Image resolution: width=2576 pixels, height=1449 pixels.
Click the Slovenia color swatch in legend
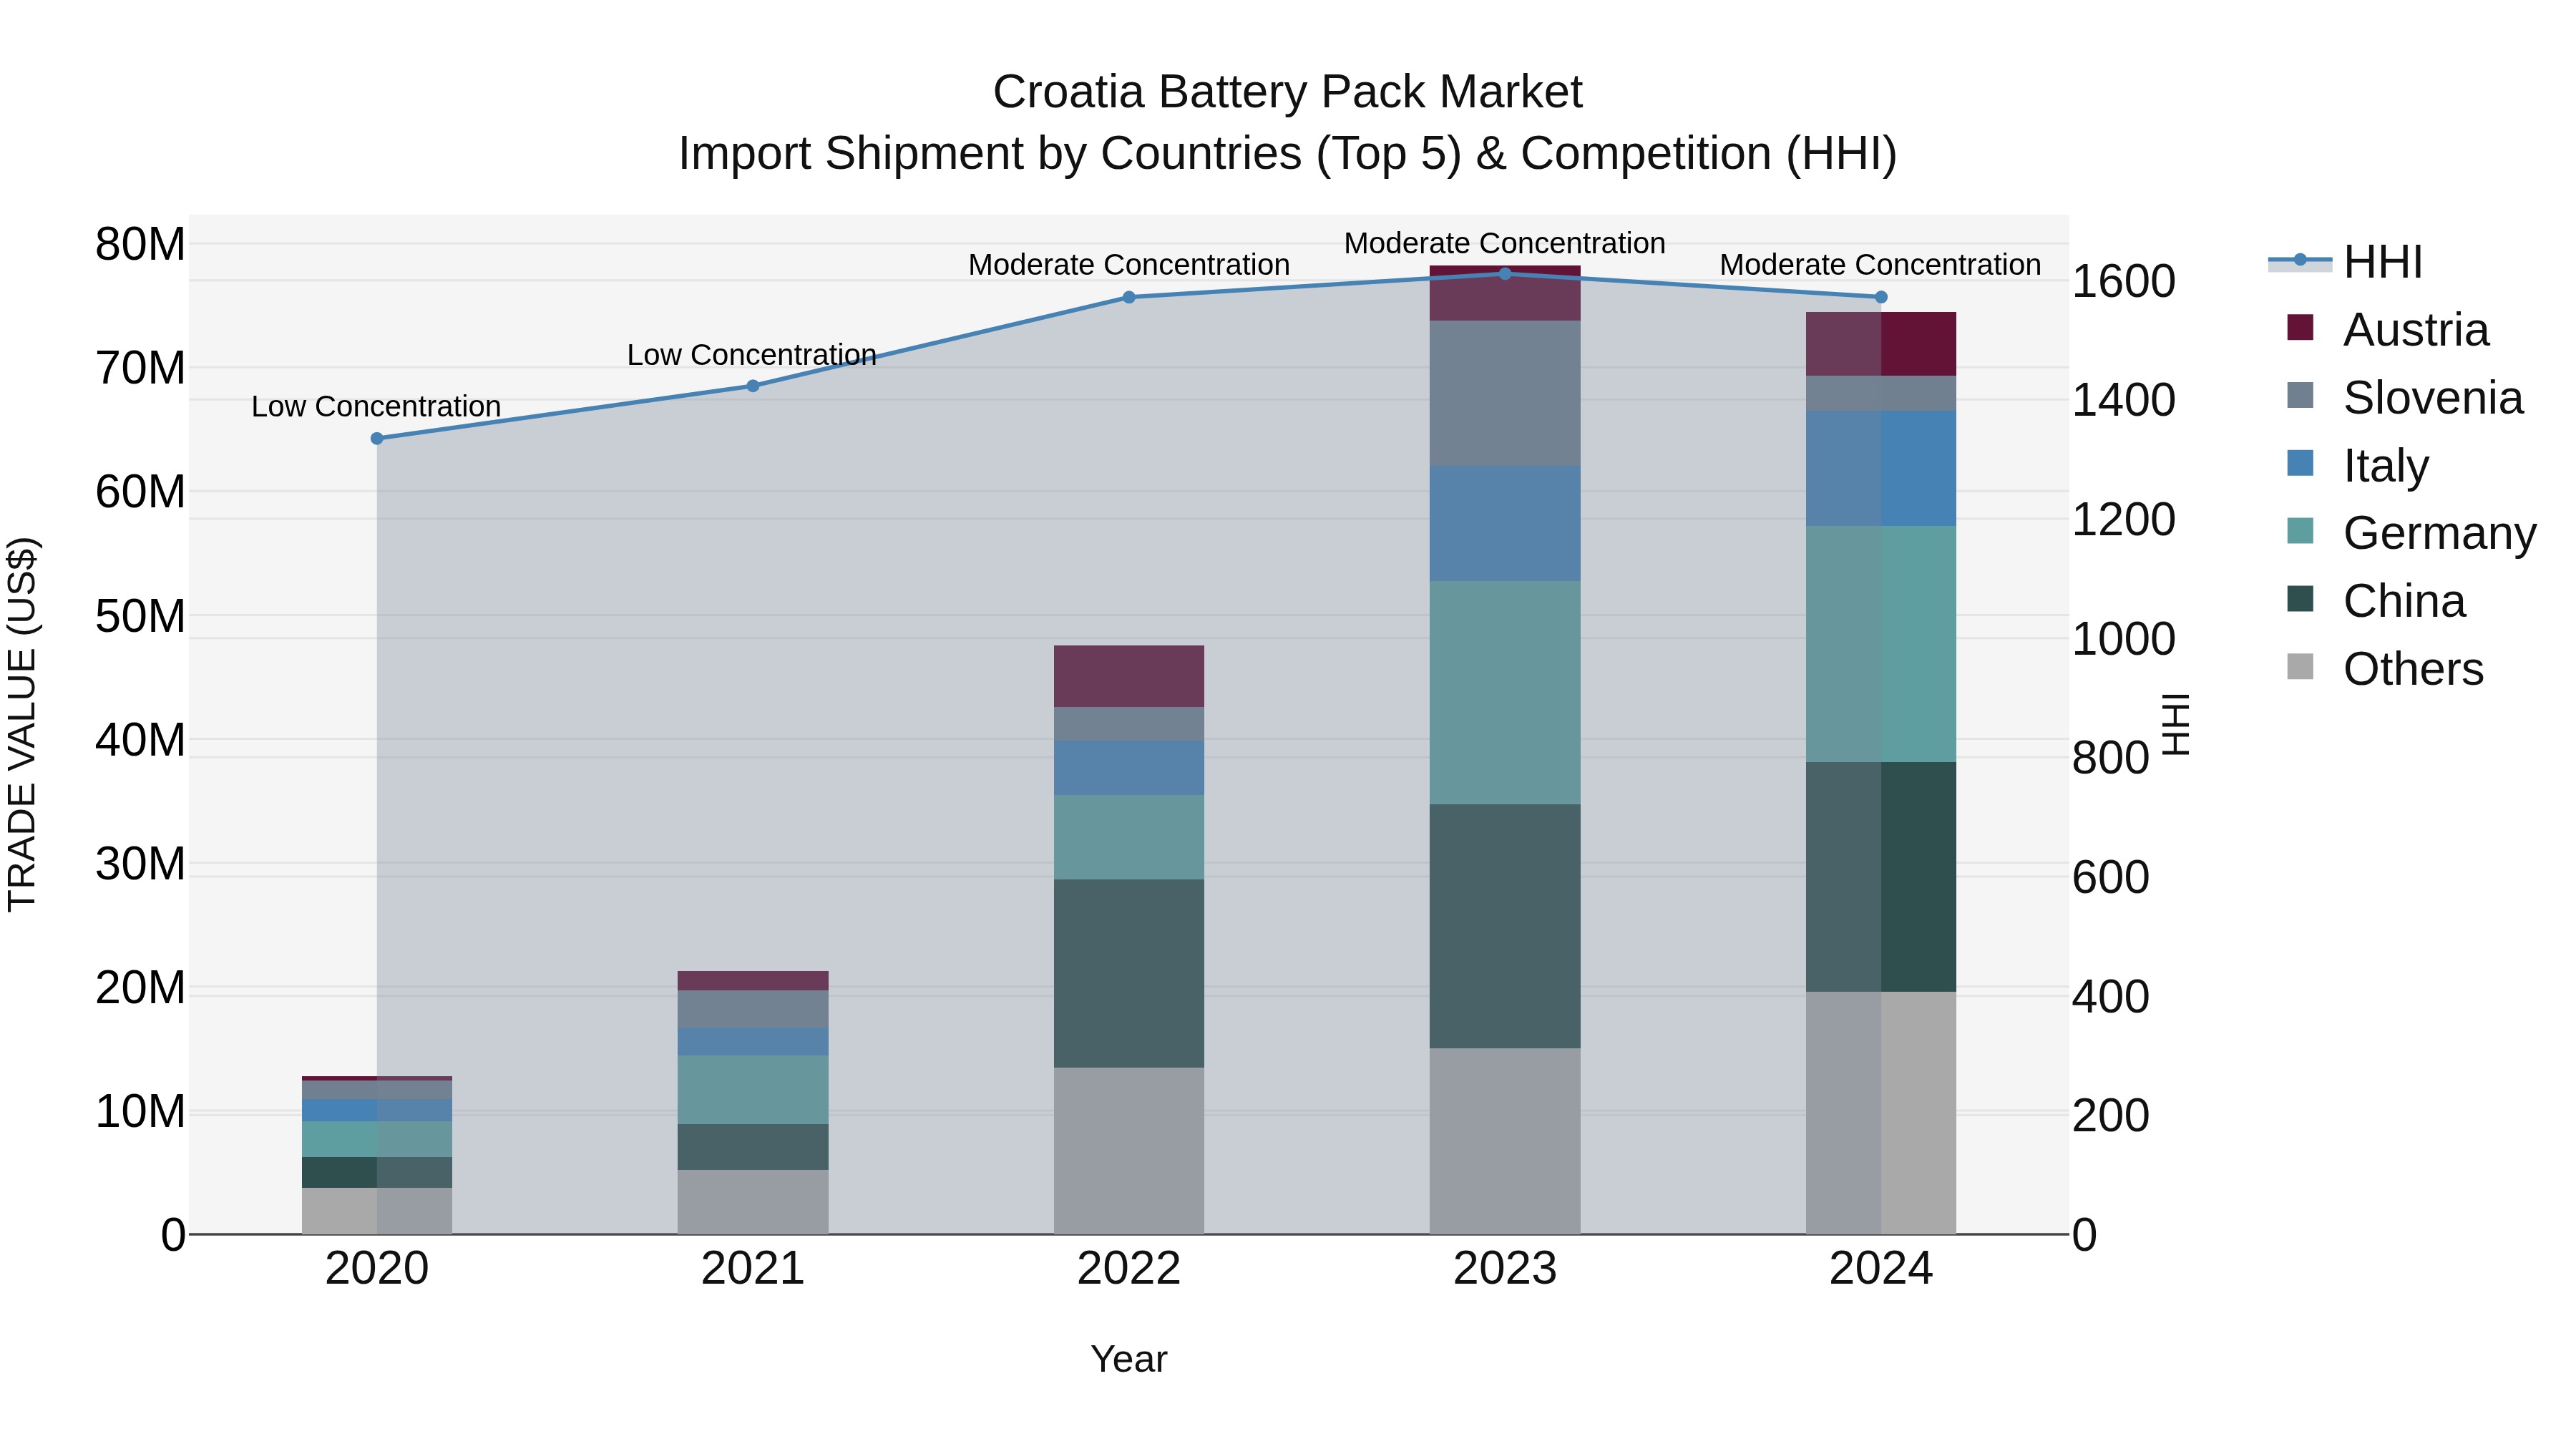(x=2300, y=395)
